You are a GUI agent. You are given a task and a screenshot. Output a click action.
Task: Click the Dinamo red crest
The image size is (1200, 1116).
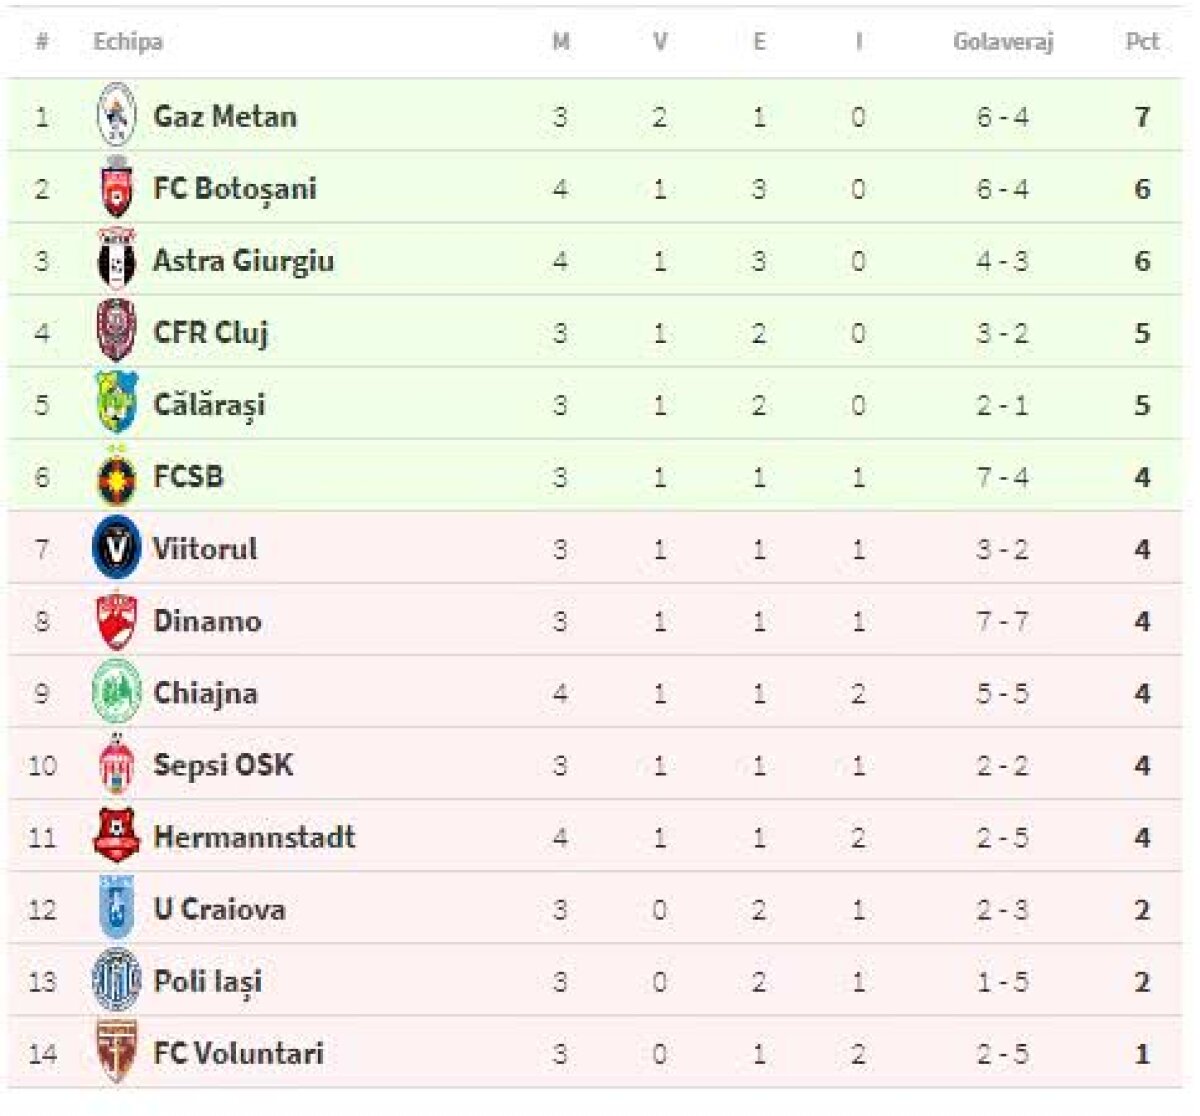[117, 621]
